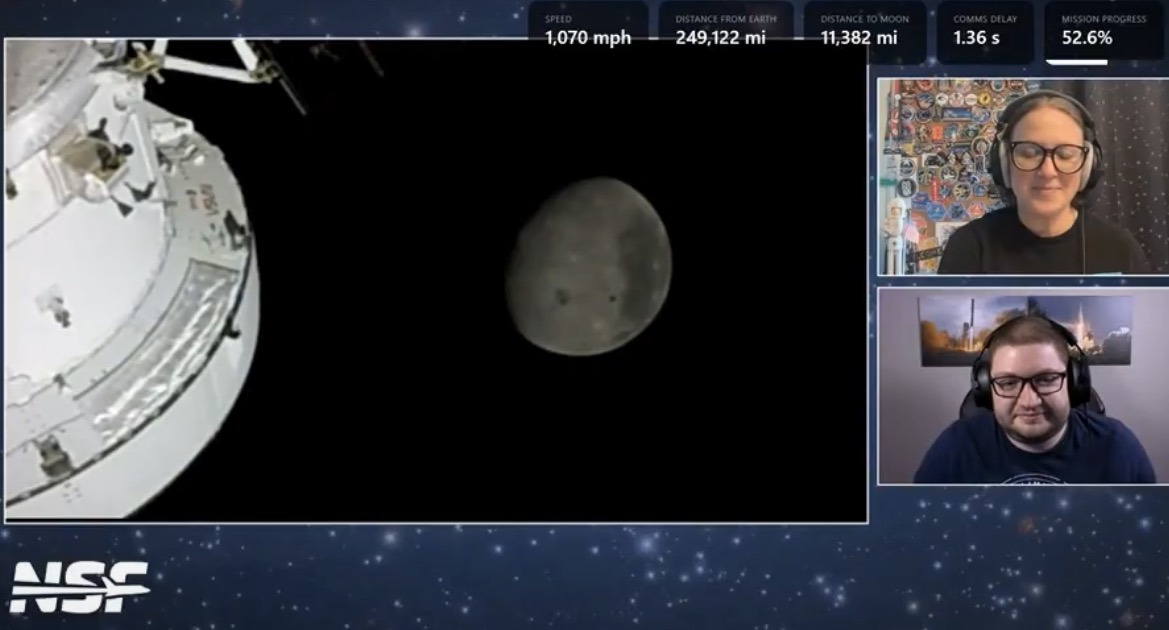Click the mission progress bar under 52.6%

tap(1077, 62)
